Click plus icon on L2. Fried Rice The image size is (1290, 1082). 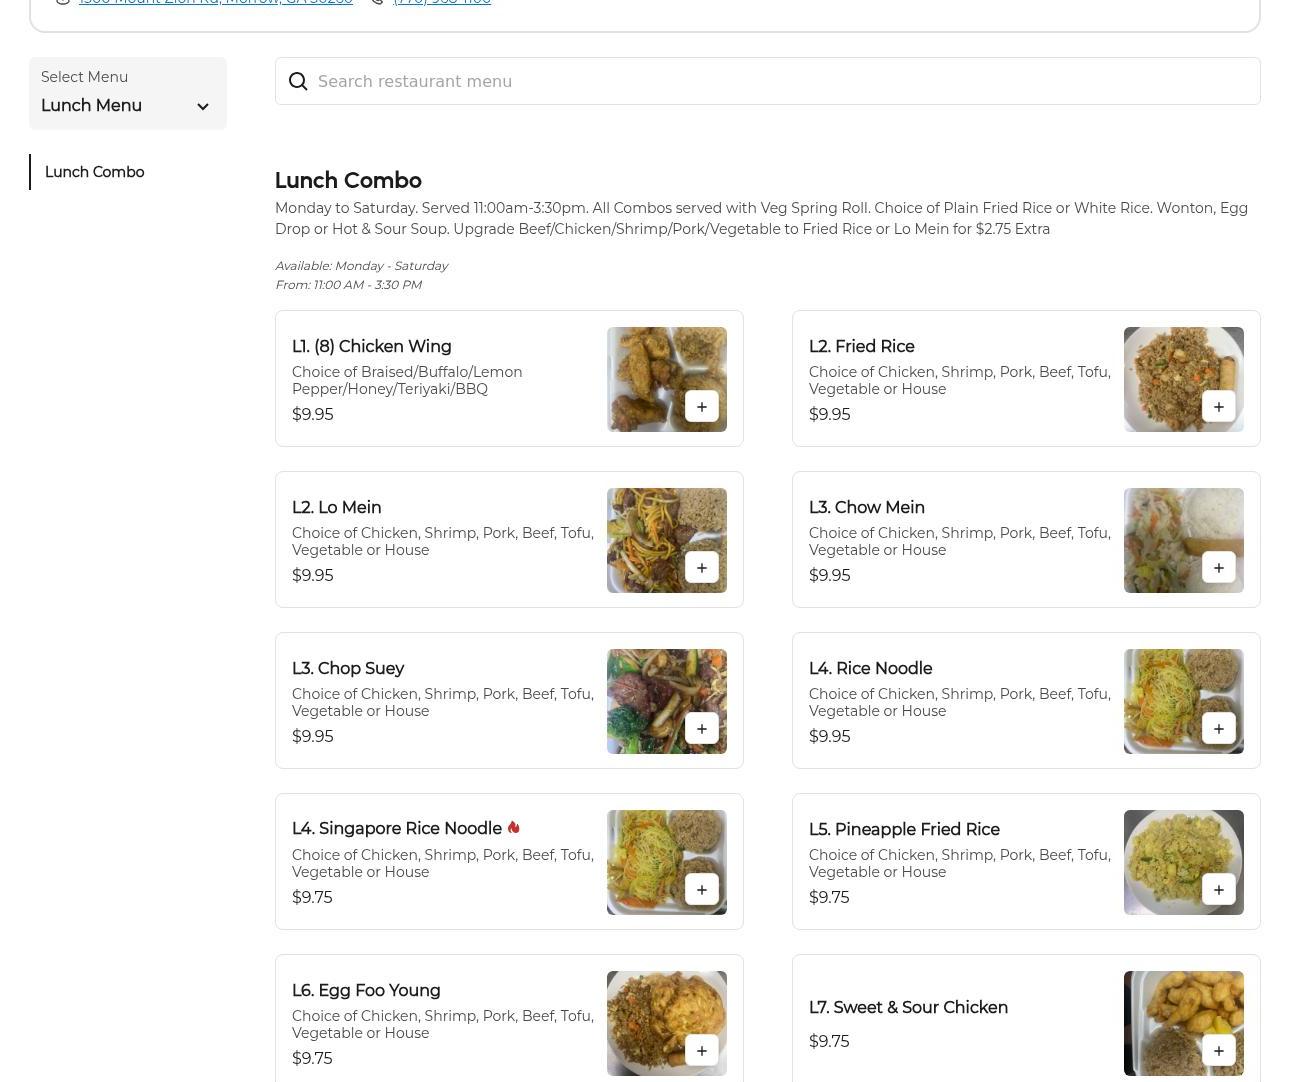click(x=1218, y=407)
